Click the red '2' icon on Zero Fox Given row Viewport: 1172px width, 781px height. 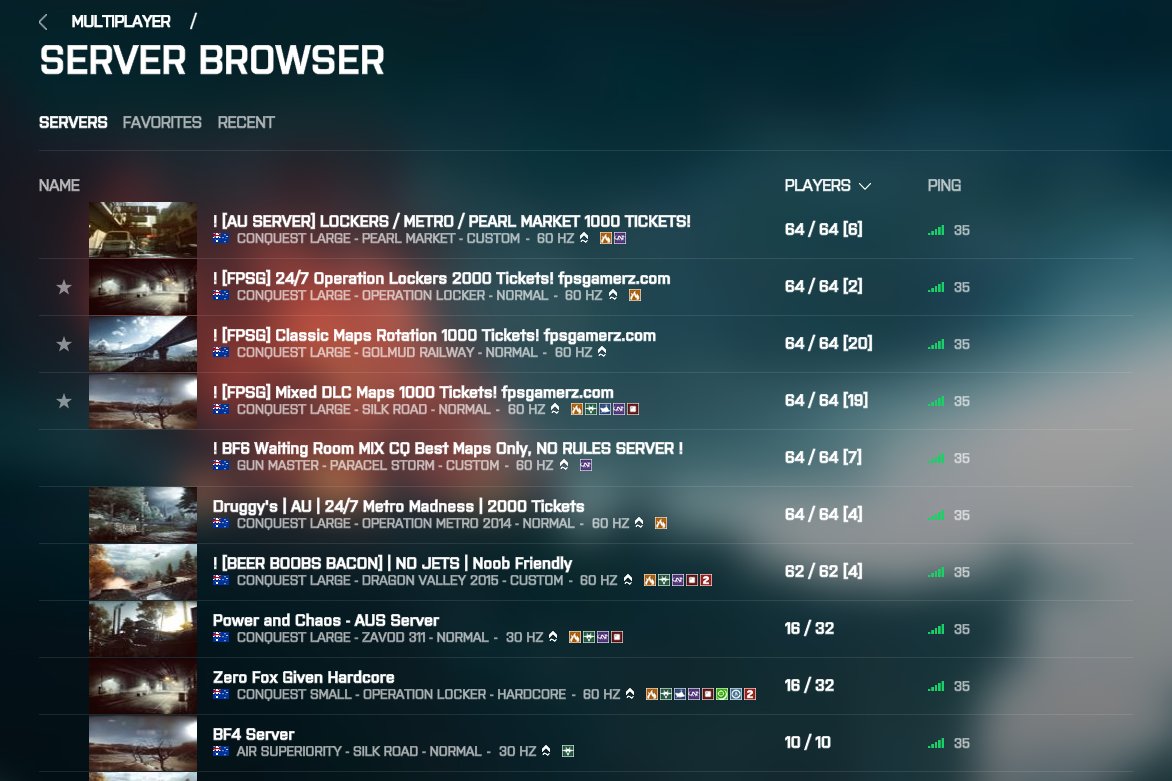pyautogui.click(x=750, y=694)
